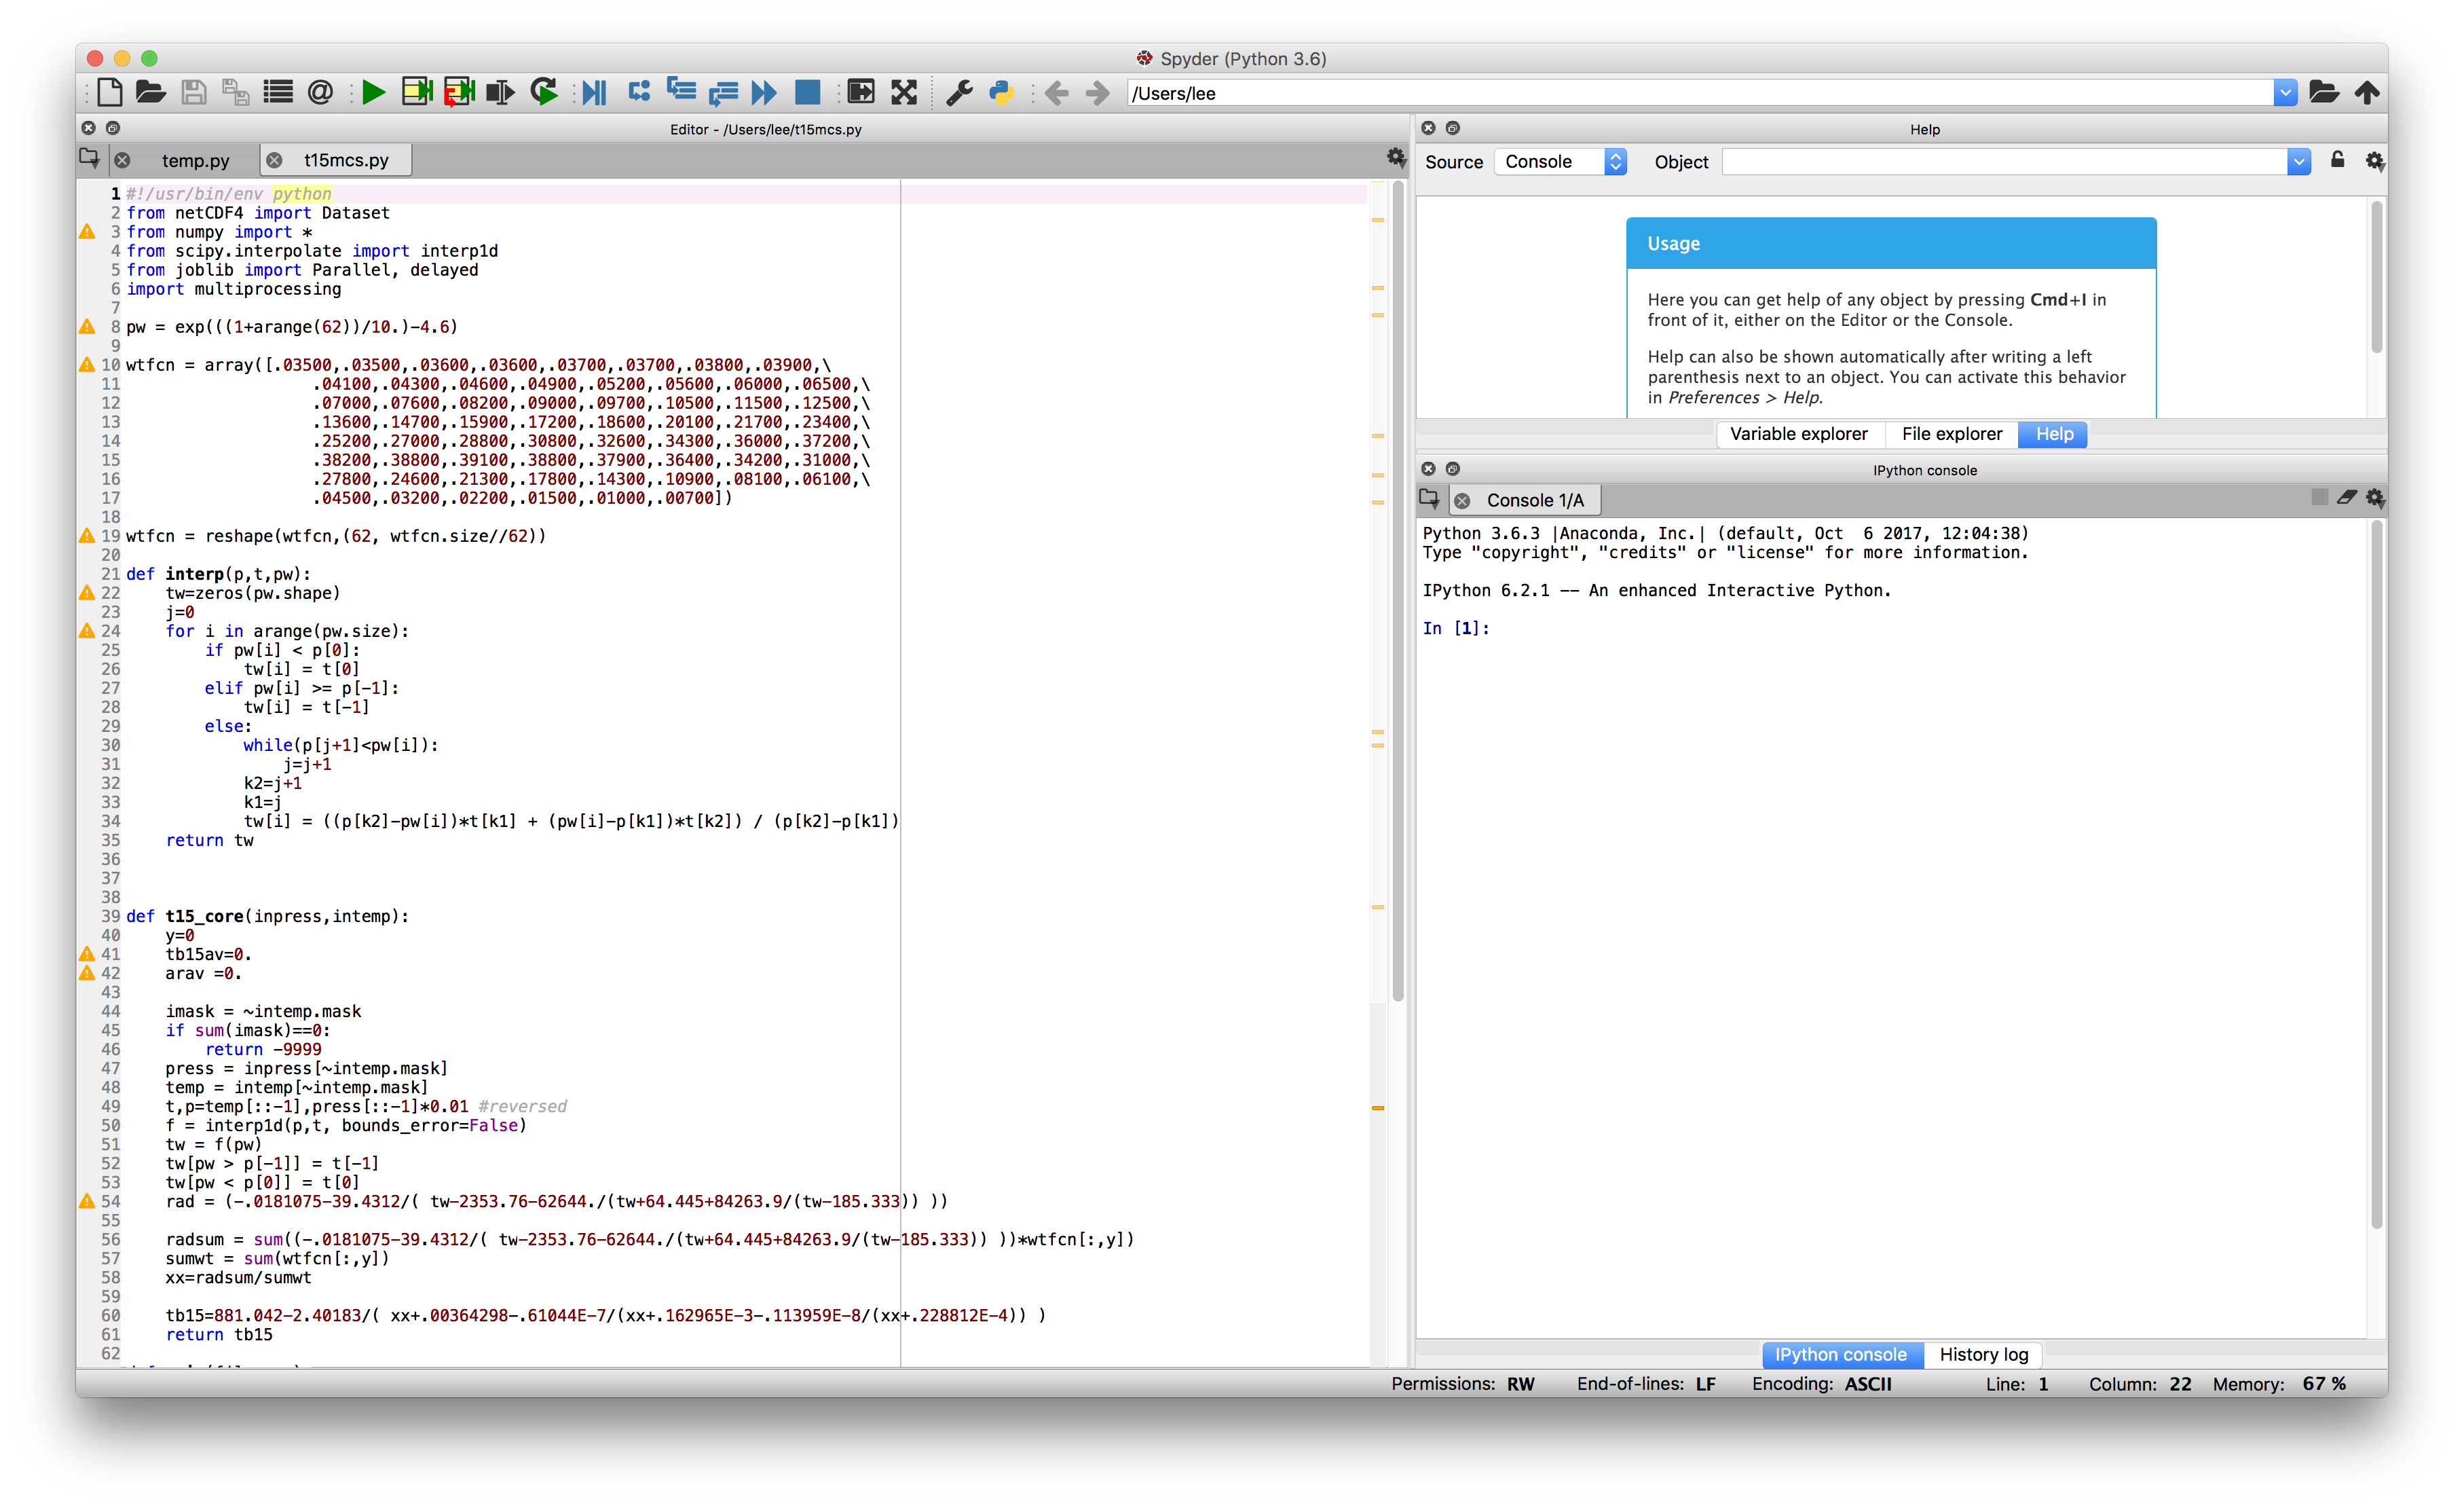Image resolution: width=2464 pixels, height=1506 pixels.
Task: Run the current cell
Action: (416, 93)
